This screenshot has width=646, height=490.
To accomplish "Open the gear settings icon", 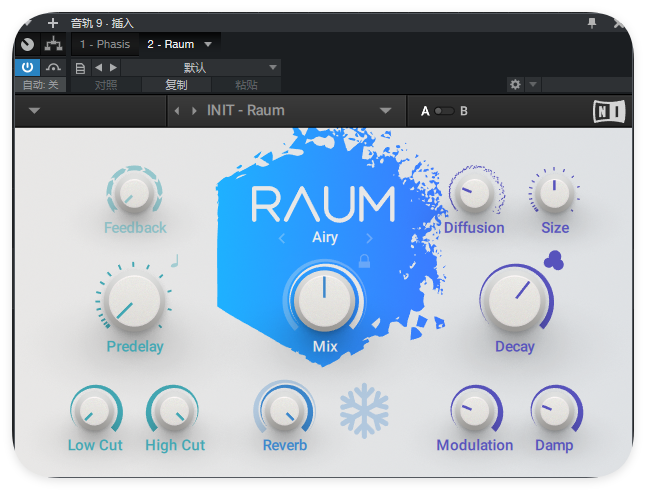I will point(515,84).
